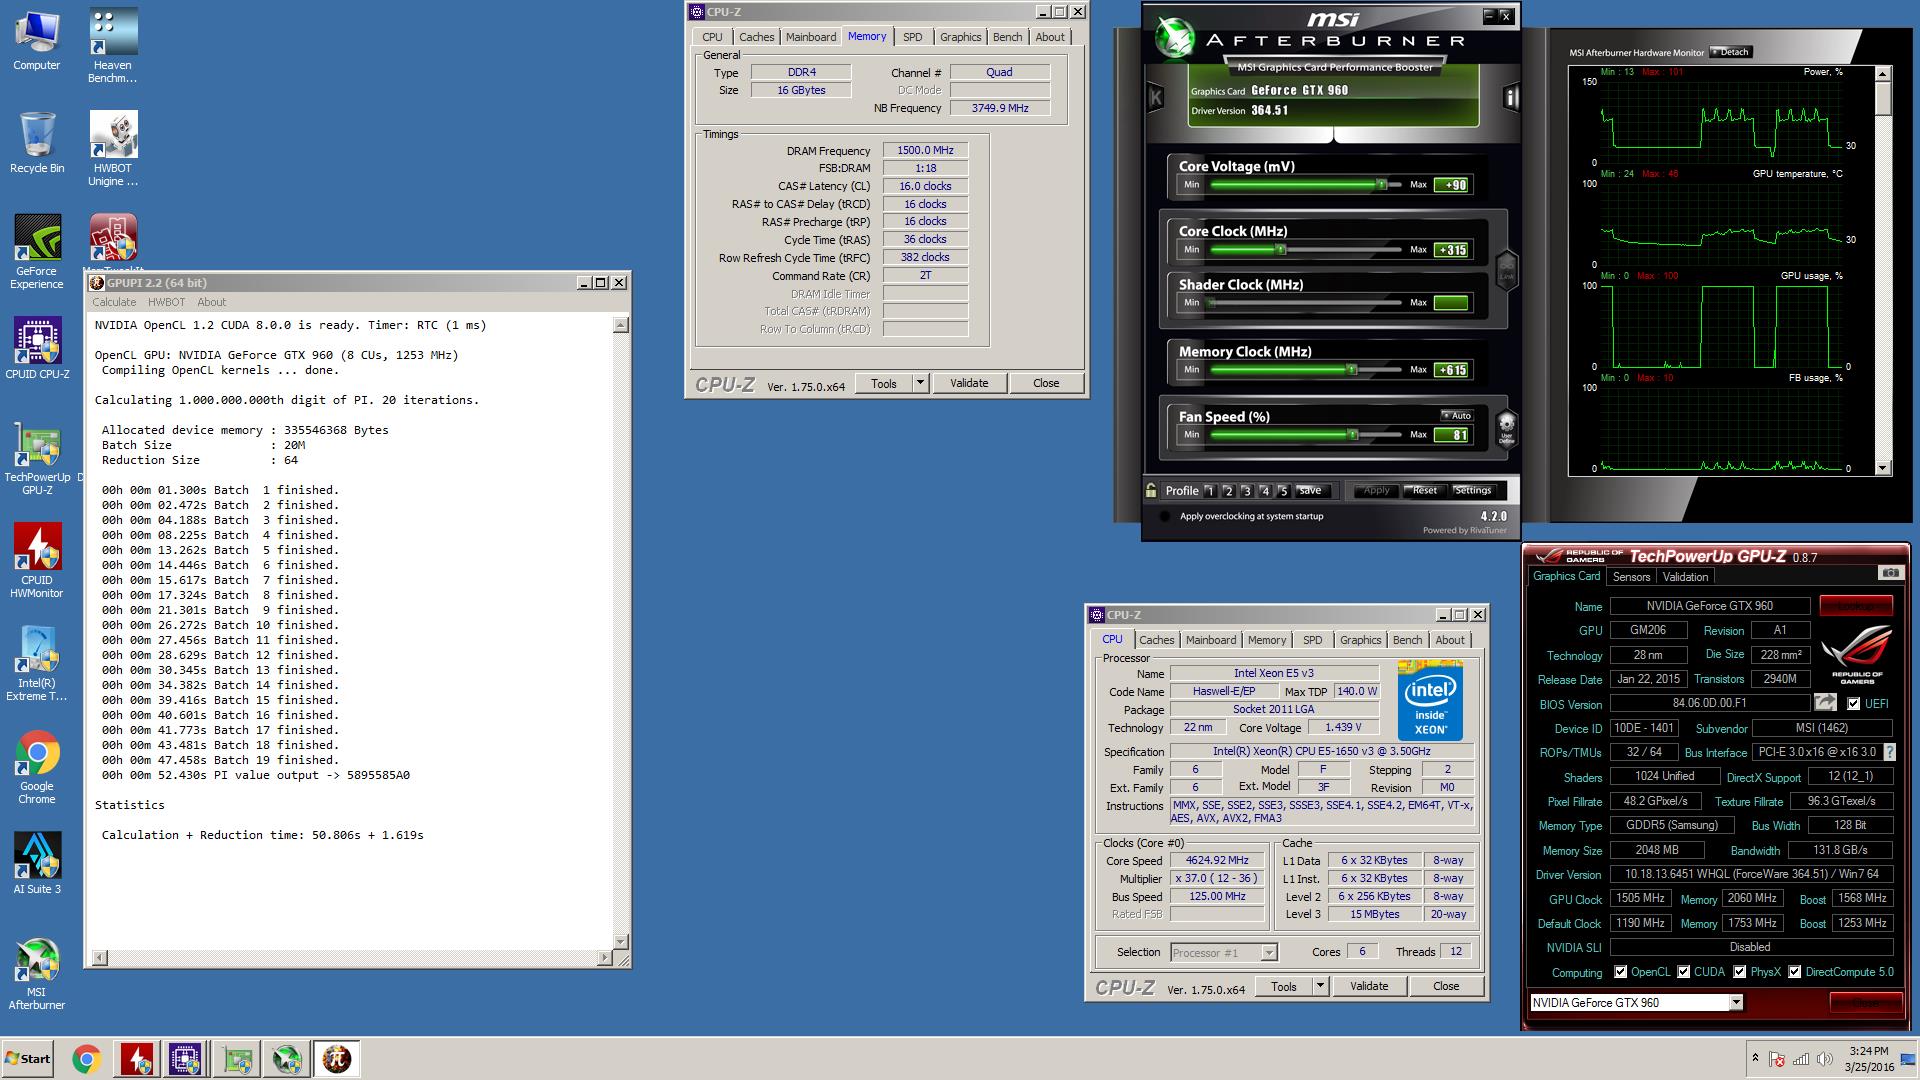The height and width of the screenshot is (1080, 1920).
Task: Click CPU-Z icon in the taskbar
Action: click(x=186, y=1059)
